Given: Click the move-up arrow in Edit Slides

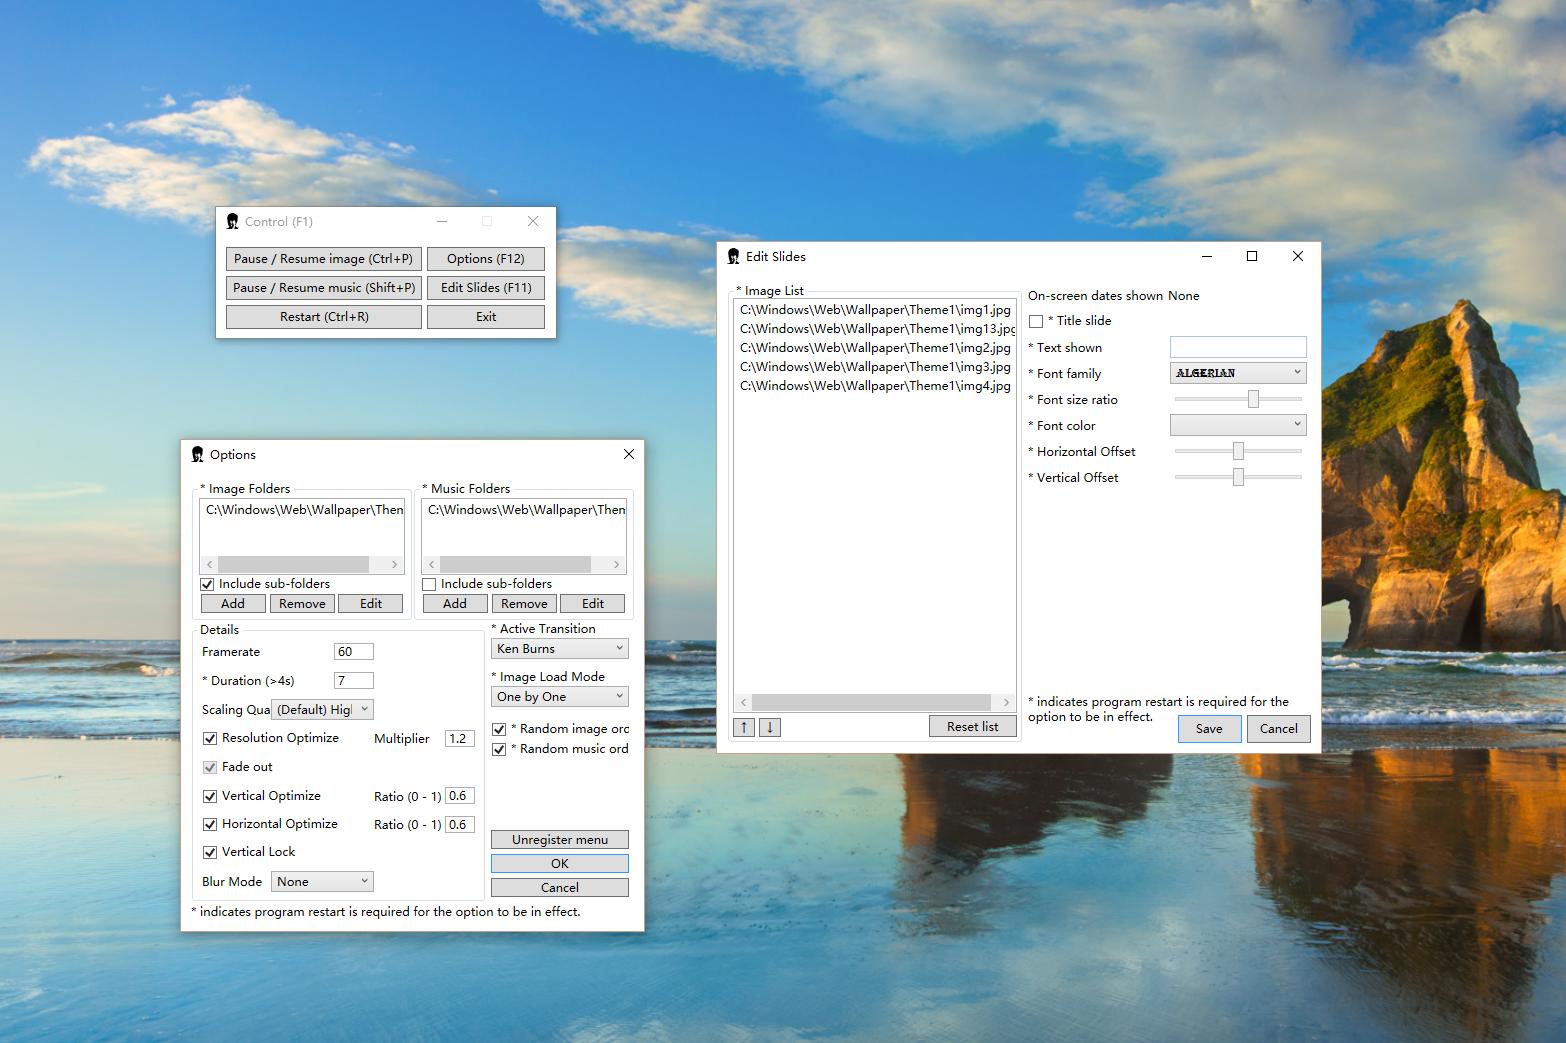Looking at the screenshot, I should (744, 727).
